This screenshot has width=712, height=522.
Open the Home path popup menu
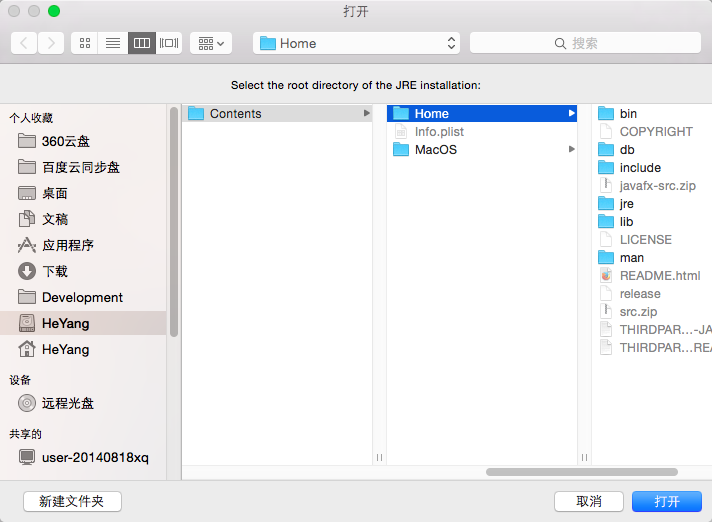(x=356, y=43)
